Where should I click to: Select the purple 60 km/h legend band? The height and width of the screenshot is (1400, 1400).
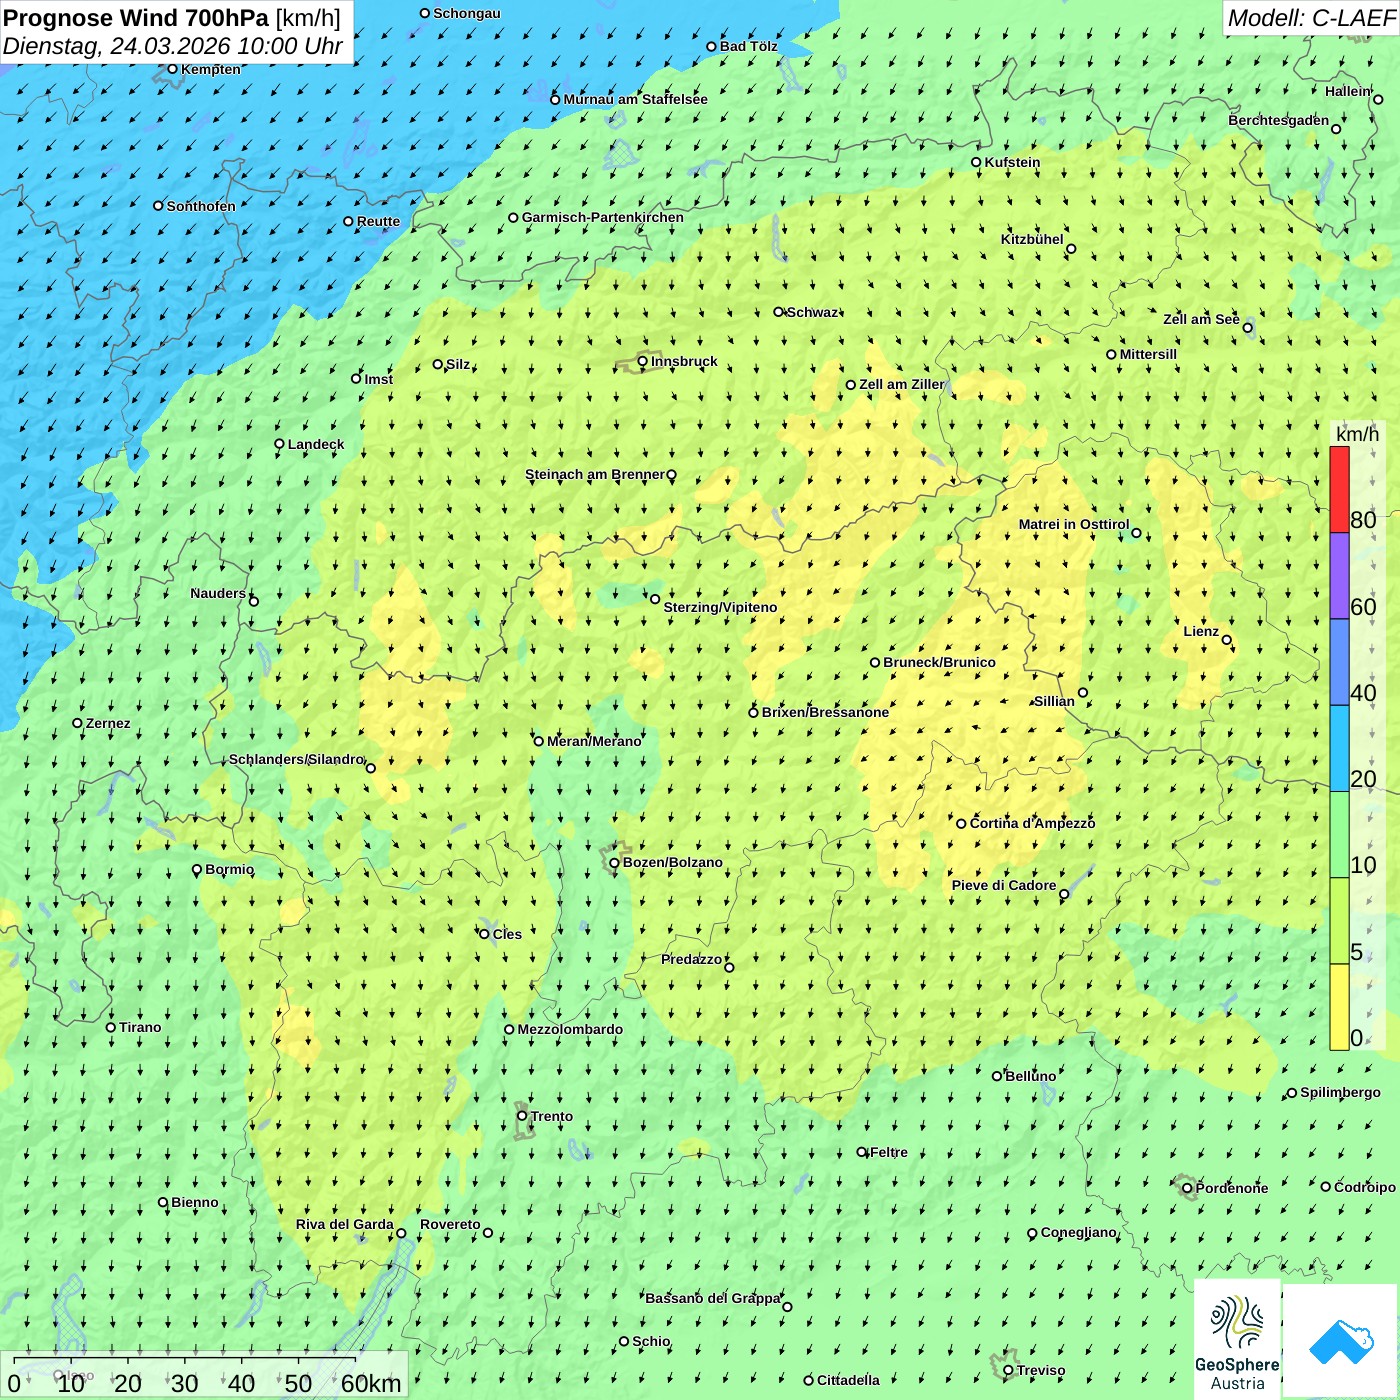[x=1339, y=576]
